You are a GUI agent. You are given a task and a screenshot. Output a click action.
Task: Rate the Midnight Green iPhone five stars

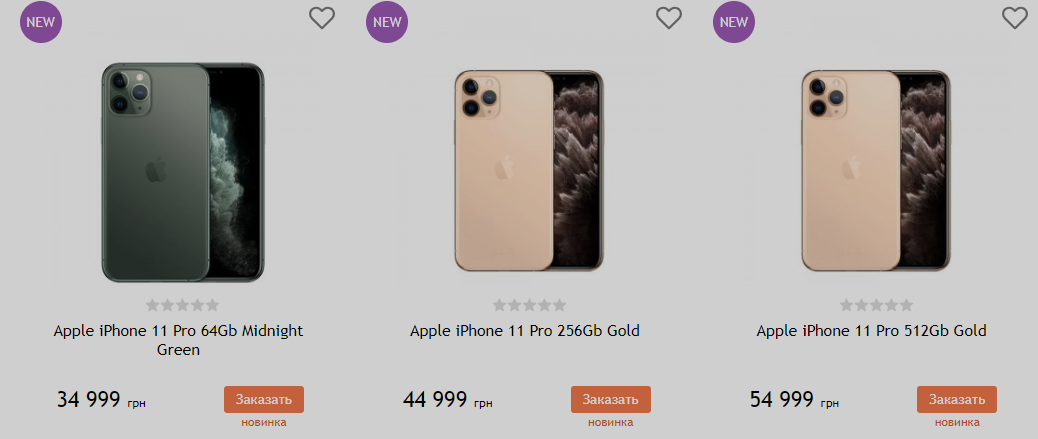[x=212, y=305]
